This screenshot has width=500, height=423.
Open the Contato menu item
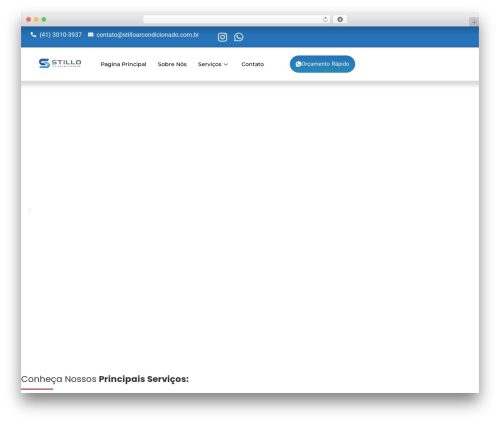click(x=253, y=64)
